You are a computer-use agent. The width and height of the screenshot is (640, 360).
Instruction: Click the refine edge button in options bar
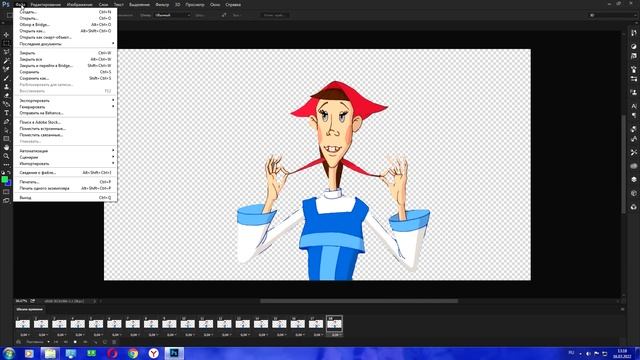(275, 15)
